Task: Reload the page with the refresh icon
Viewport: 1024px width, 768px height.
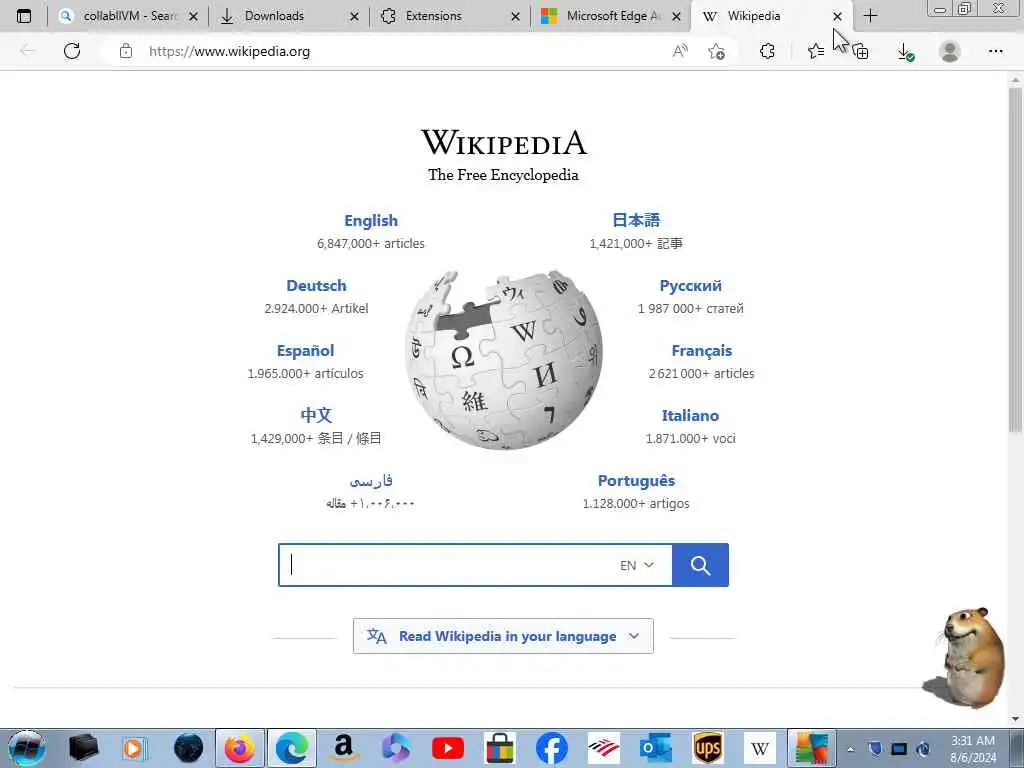Action: pyautogui.click(x=72, y=51)
